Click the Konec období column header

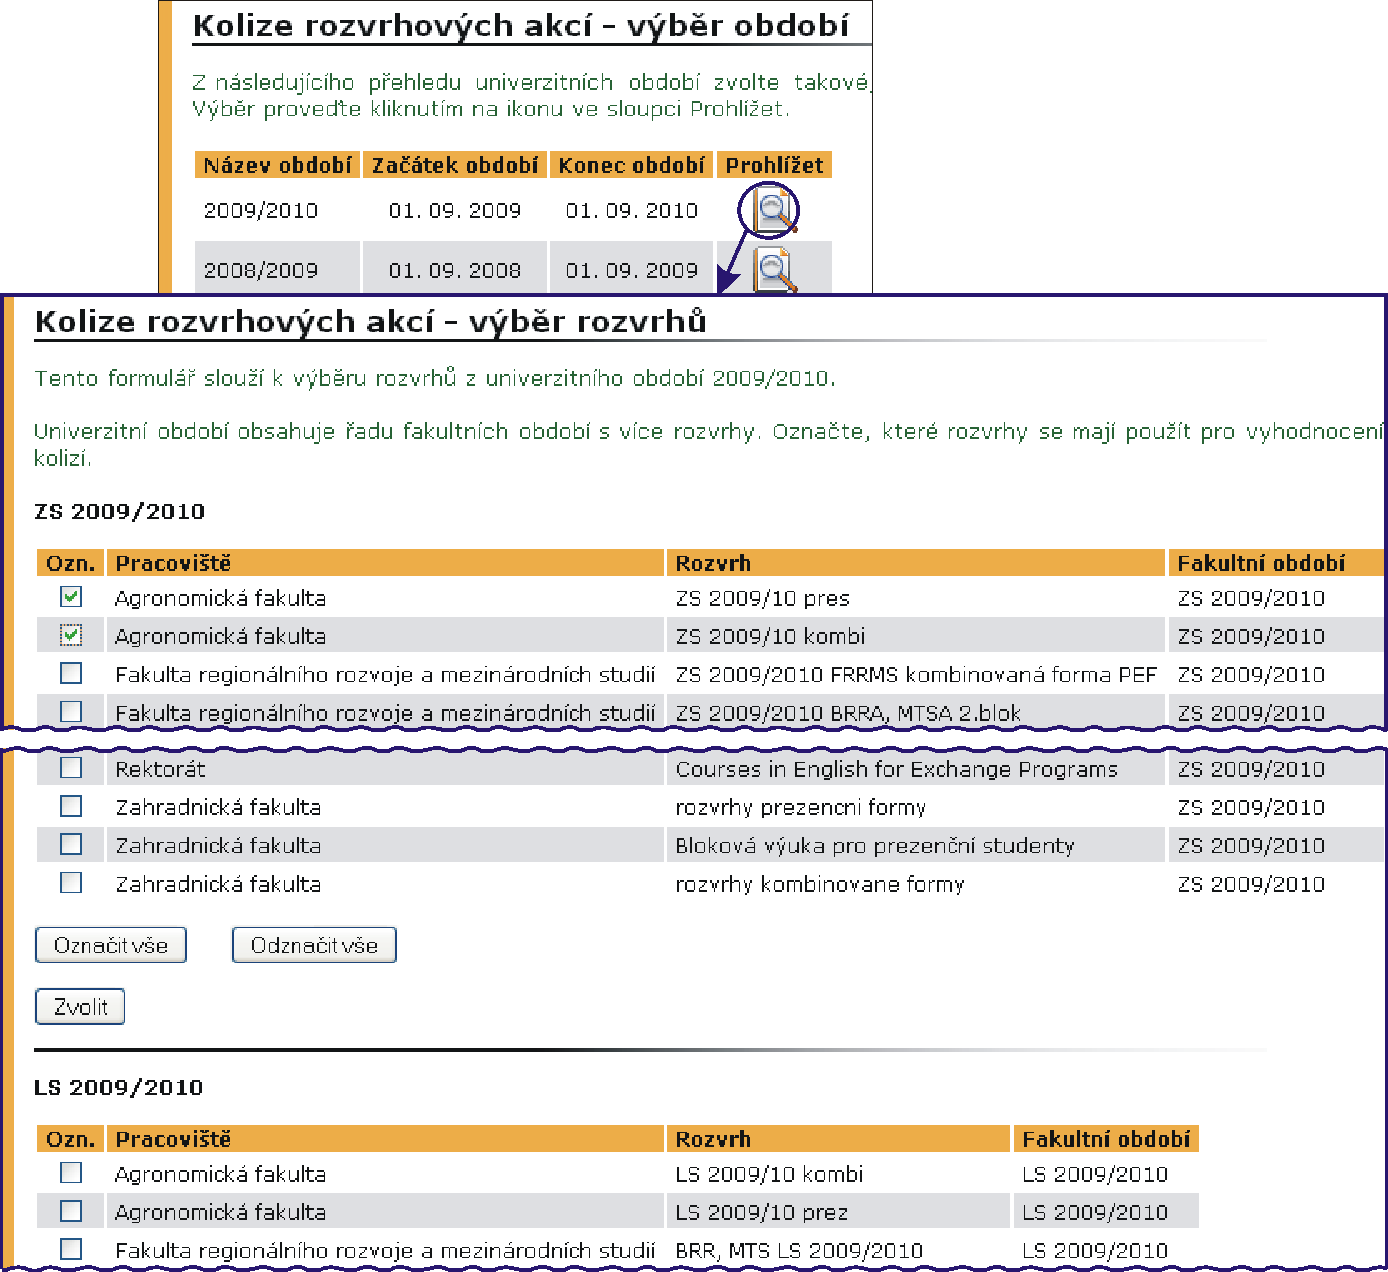pyautogui.click(x=631, y=165)
